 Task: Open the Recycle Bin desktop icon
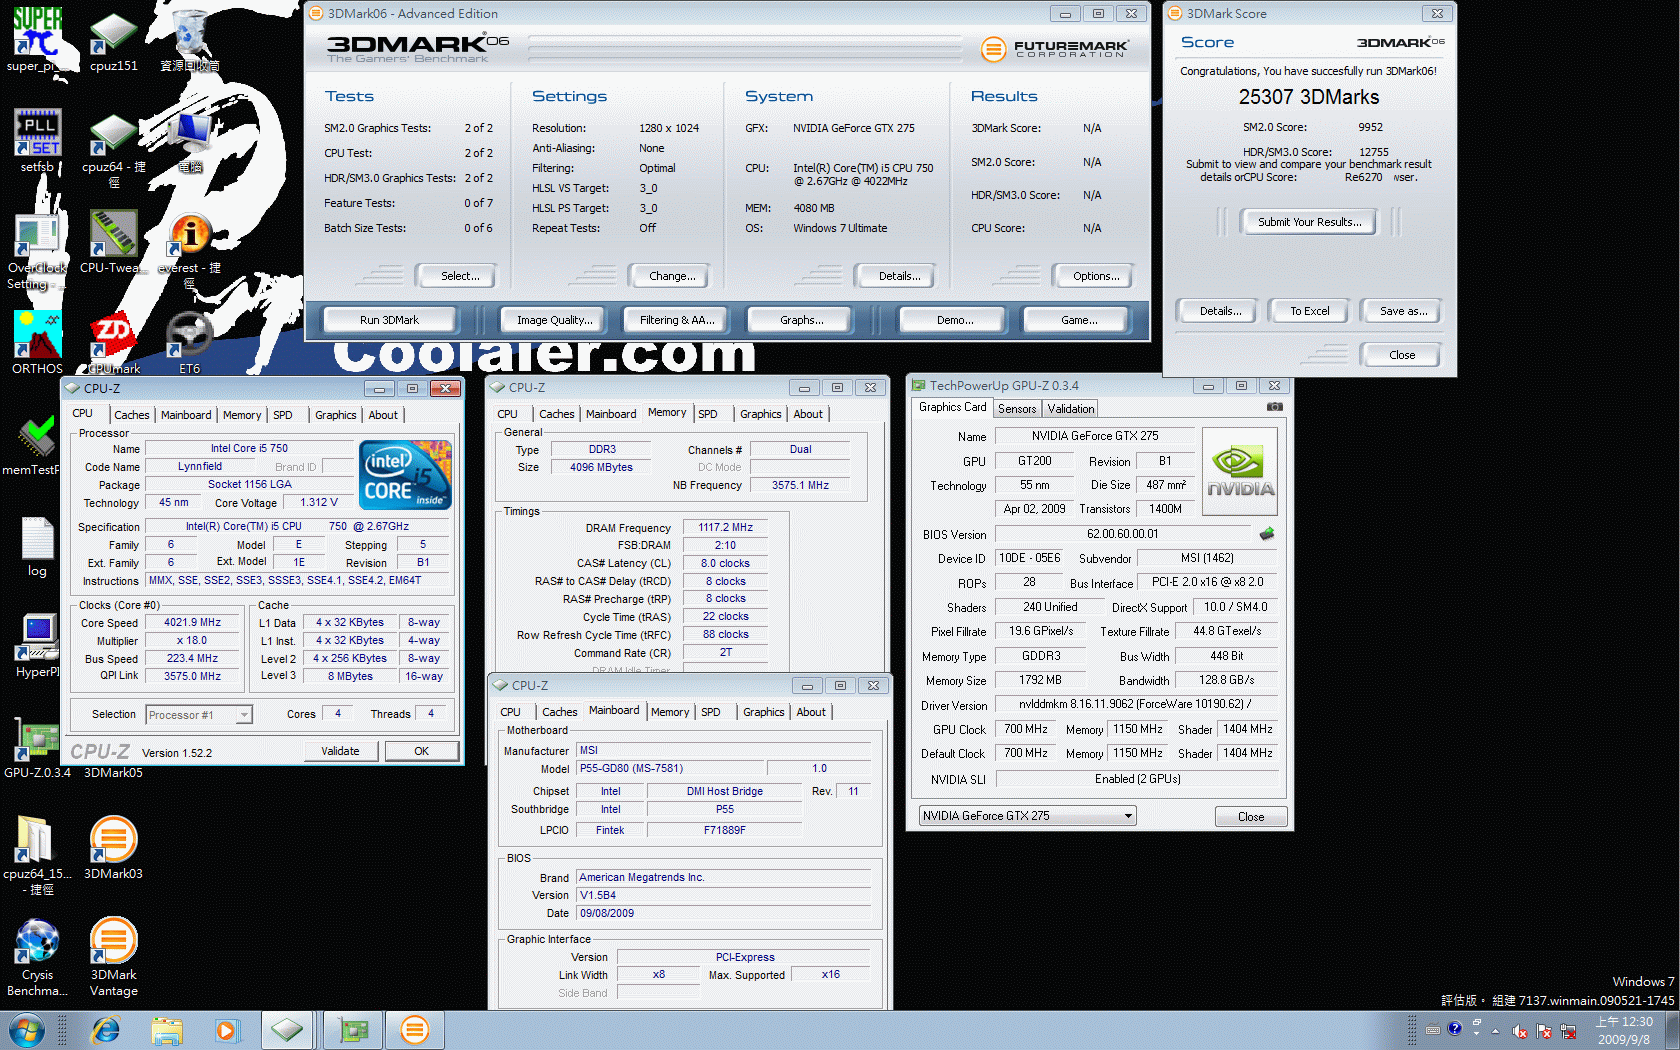(x=189, y=41)
